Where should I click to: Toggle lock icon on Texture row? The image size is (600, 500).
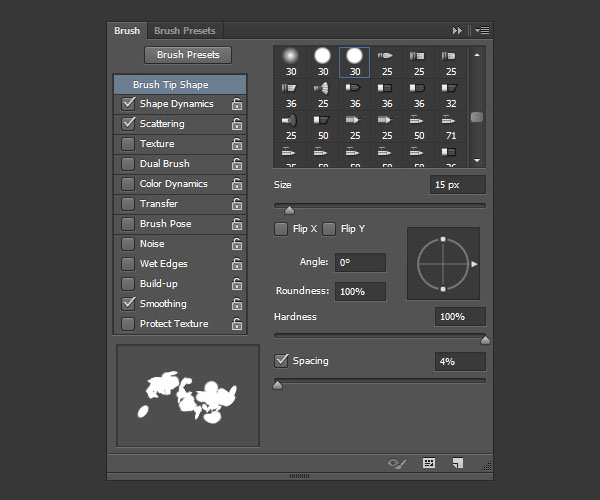coord(237,144)
